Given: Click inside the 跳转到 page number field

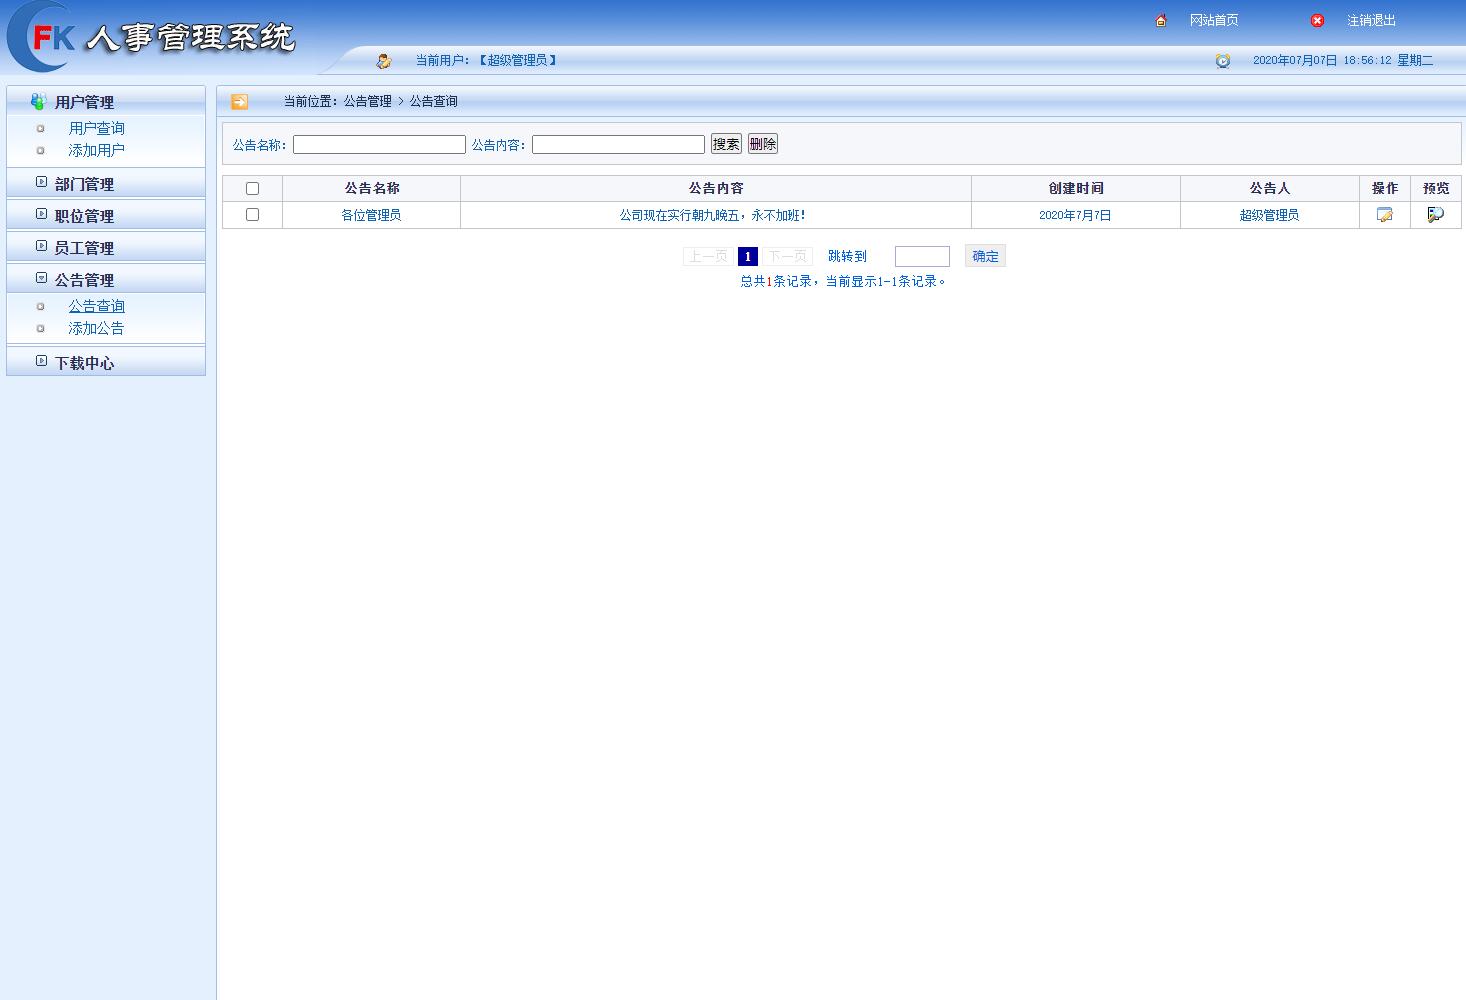Looking at the screenshot, I should pos(921,256).
